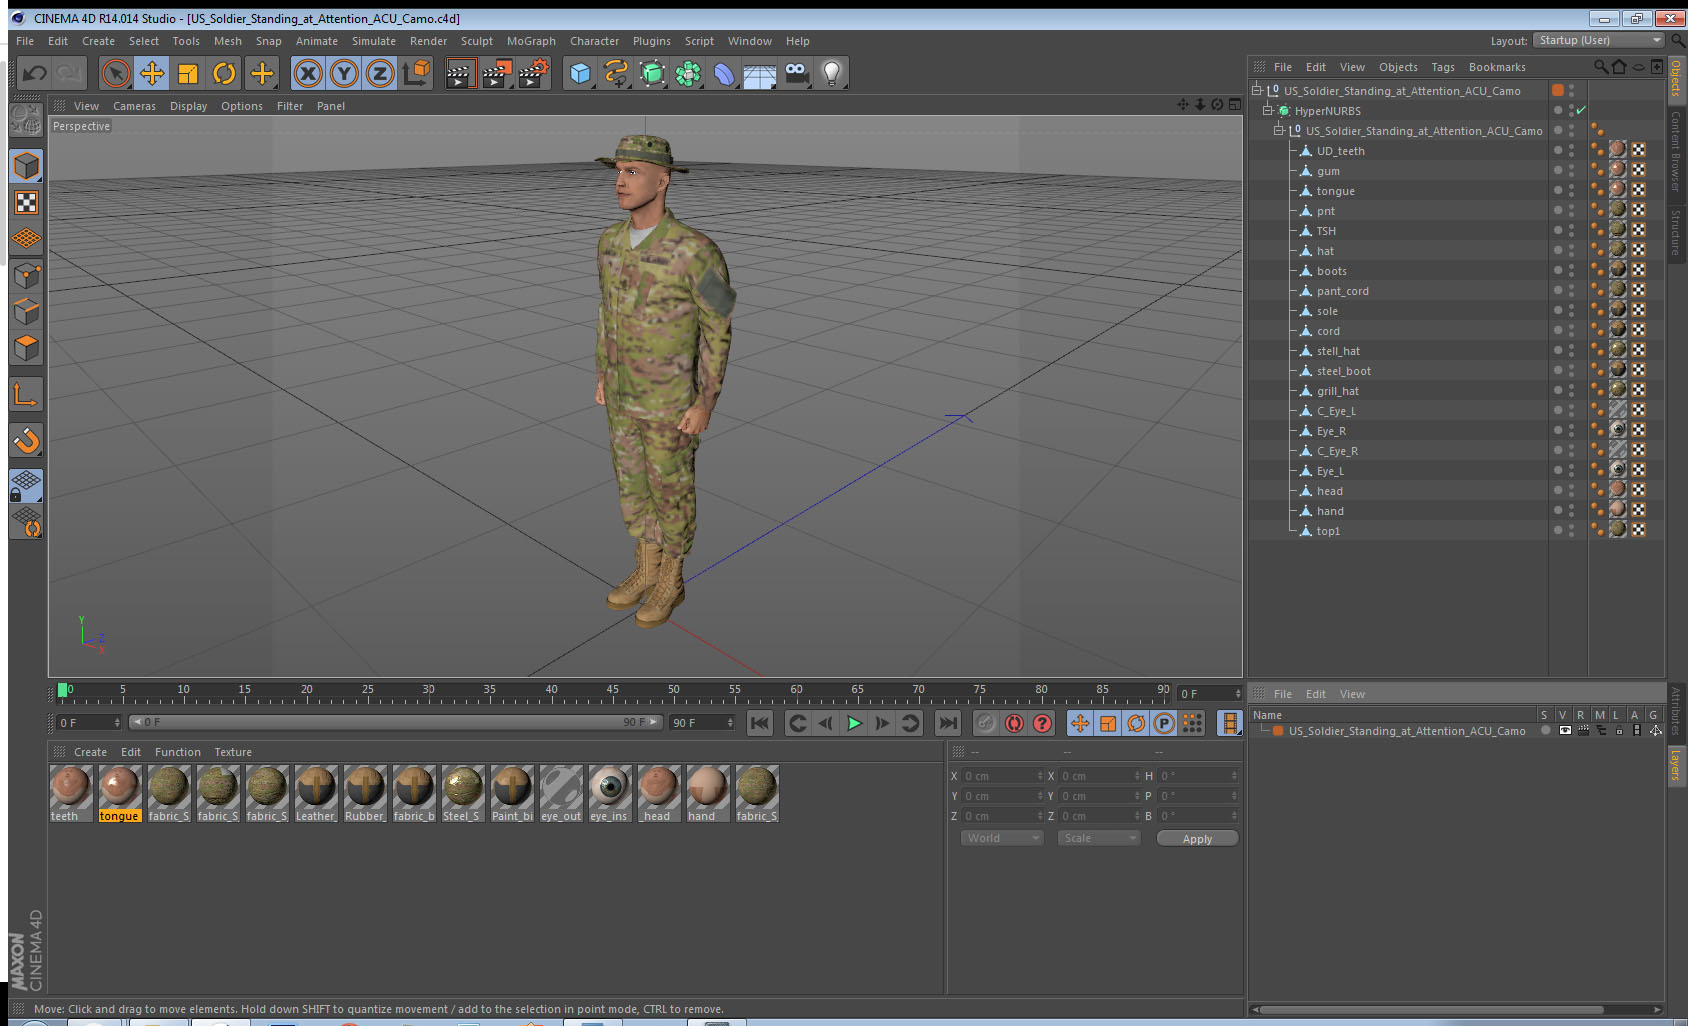Open the Layout Startup dropdown
Image resolution: width=1688 pixels, height=1026 pixels.
tap(1600, 40)
